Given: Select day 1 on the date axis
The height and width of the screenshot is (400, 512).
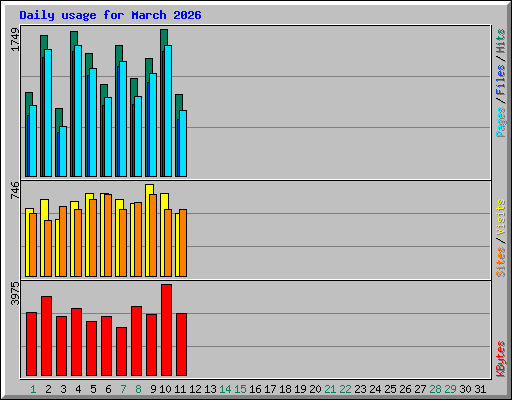Looking at the screenshot, I should tap(33, 389).
